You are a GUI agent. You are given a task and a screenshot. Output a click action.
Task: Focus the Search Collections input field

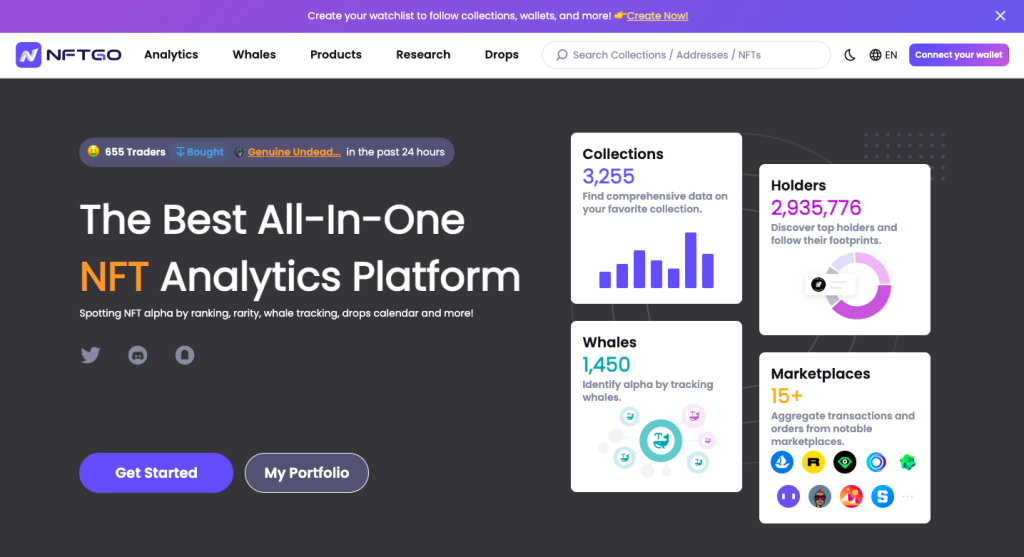[690, 55]
